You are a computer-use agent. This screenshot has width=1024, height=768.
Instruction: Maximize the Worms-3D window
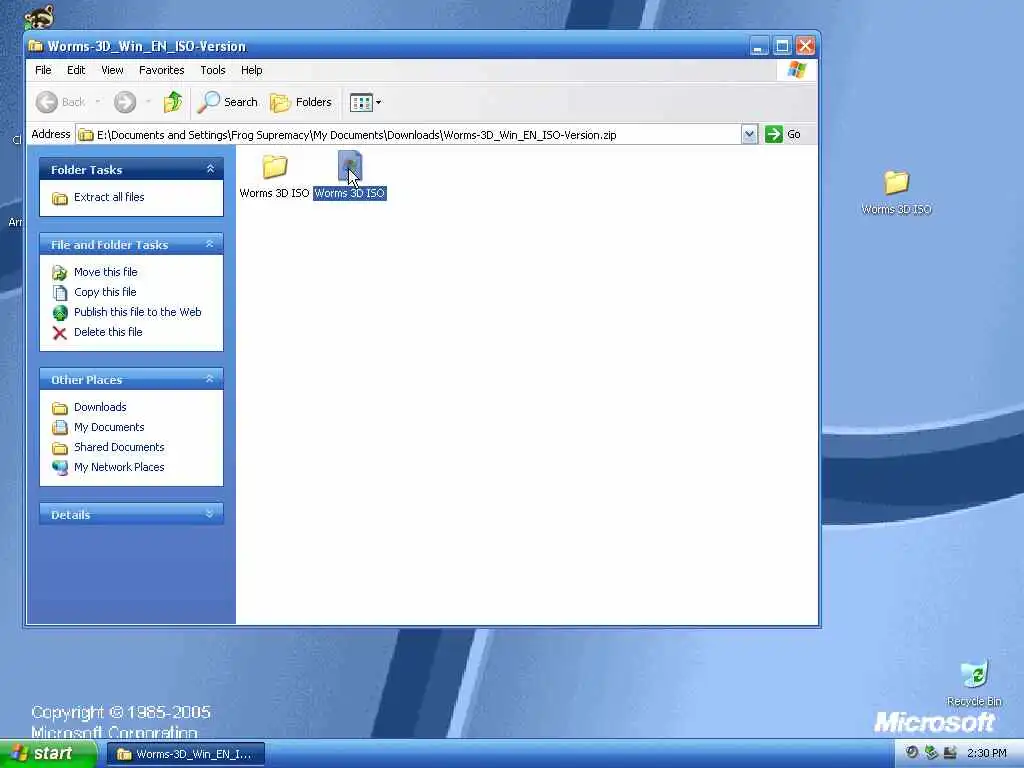point(782,46)
